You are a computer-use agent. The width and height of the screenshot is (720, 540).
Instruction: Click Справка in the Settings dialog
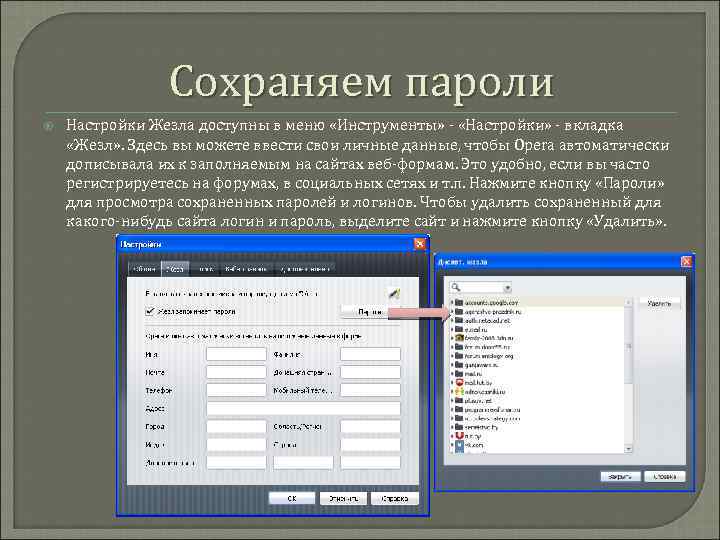[395, 498]
